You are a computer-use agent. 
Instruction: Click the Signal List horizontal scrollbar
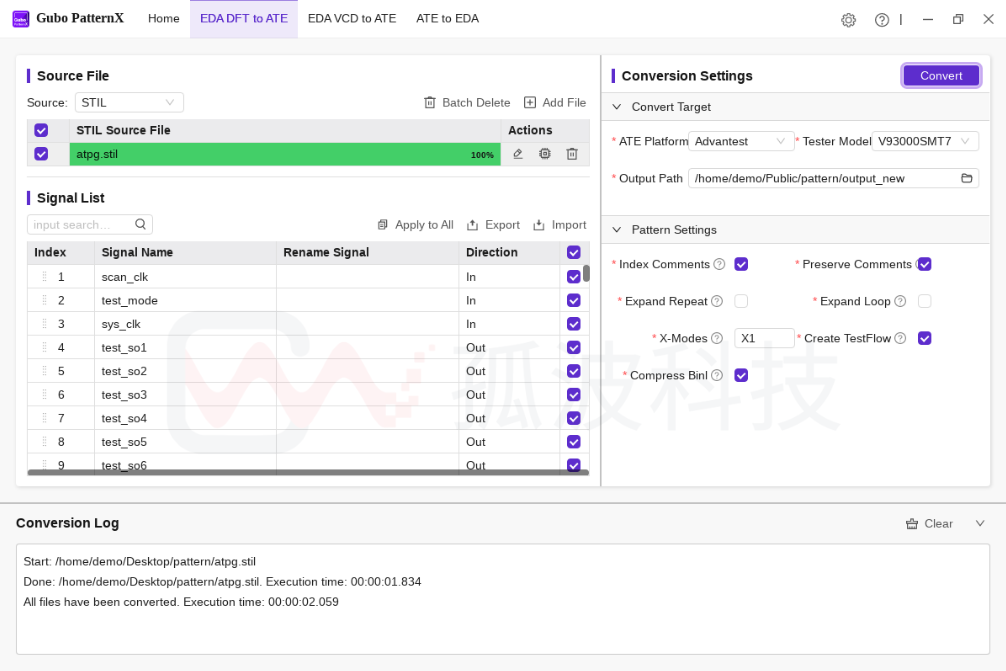(x=308, y=473)
